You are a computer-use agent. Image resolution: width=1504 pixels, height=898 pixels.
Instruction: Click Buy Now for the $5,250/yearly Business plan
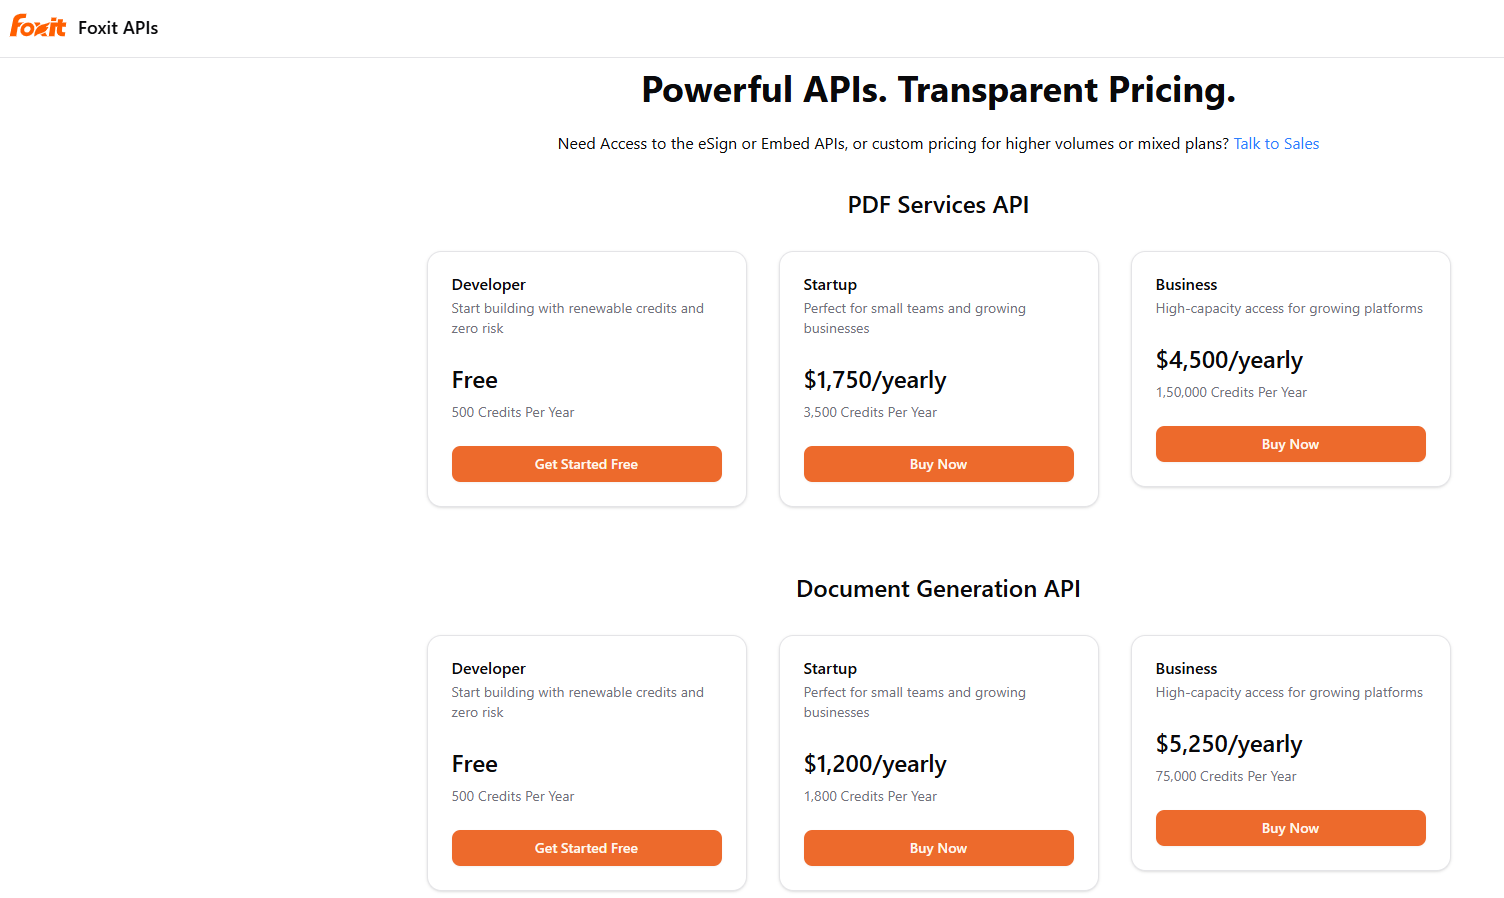coord(1290,827)
